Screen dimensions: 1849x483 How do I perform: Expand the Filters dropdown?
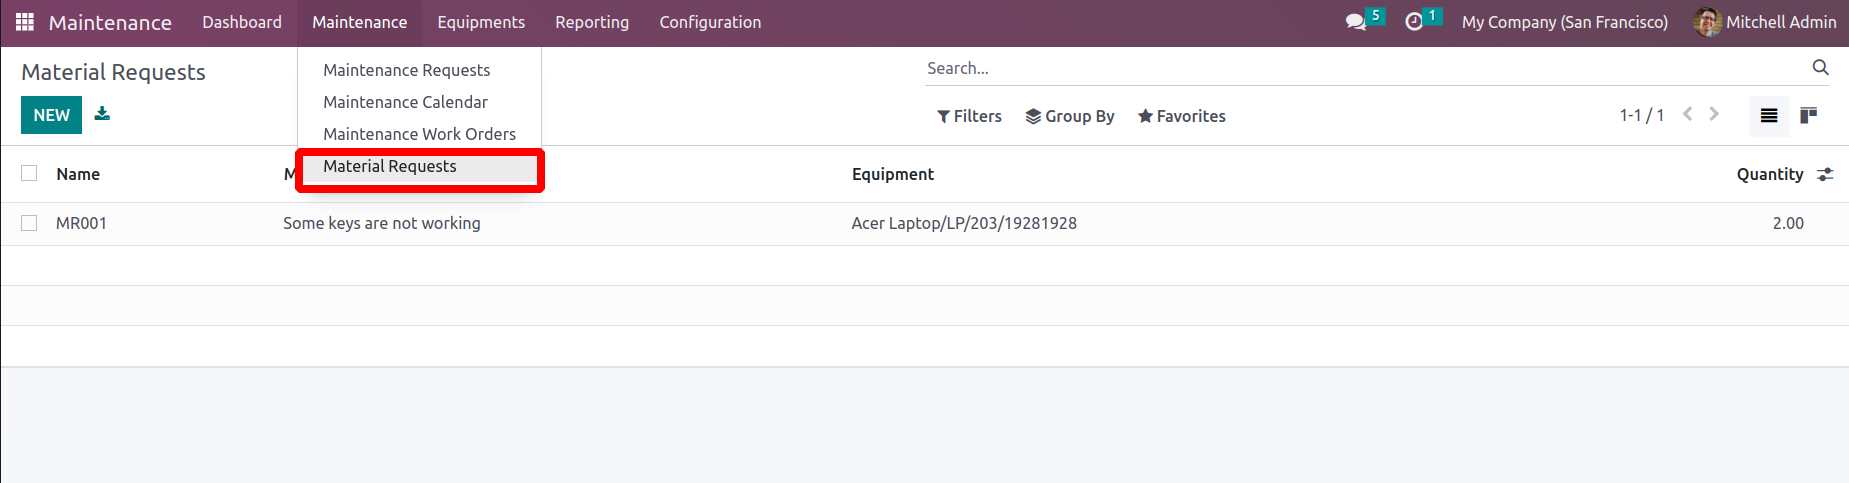point(969,116)
